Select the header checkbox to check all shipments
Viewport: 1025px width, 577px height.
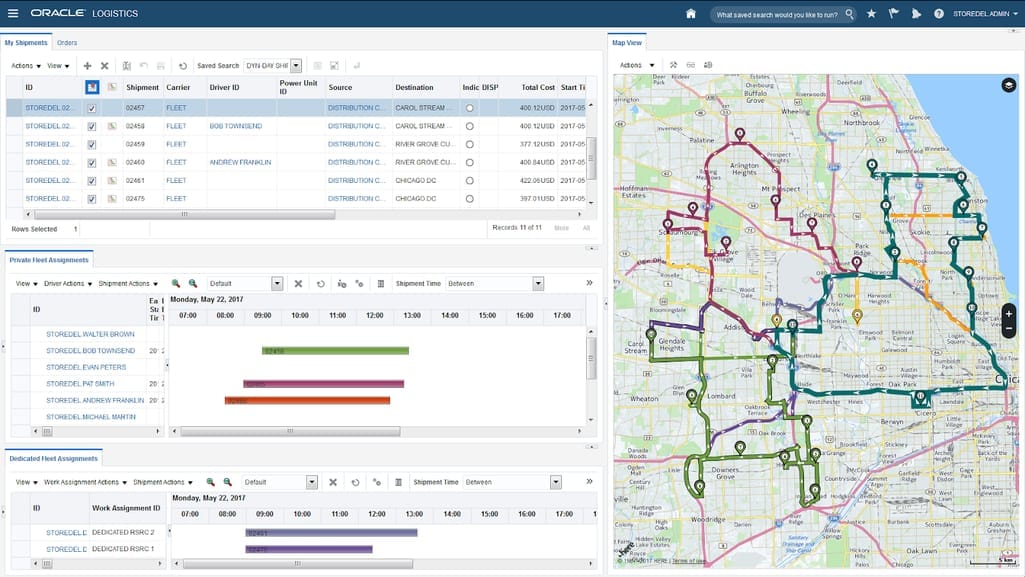pos(92,87)
